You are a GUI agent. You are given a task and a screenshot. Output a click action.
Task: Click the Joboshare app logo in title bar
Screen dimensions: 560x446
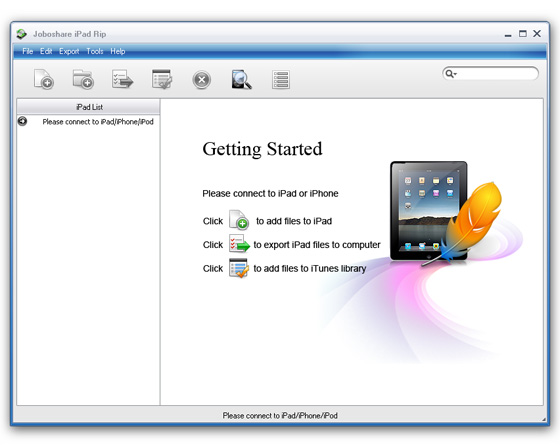pyautogui.click(x=21, y=34)
